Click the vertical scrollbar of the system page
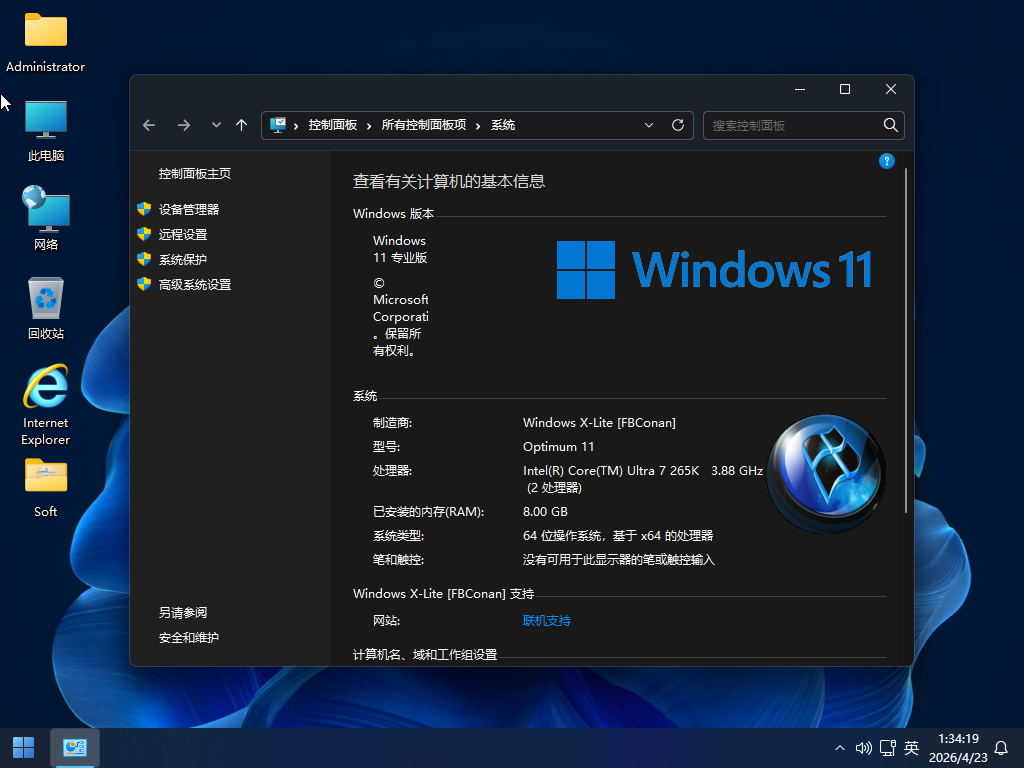1024x768 pixels. (906, 340)
